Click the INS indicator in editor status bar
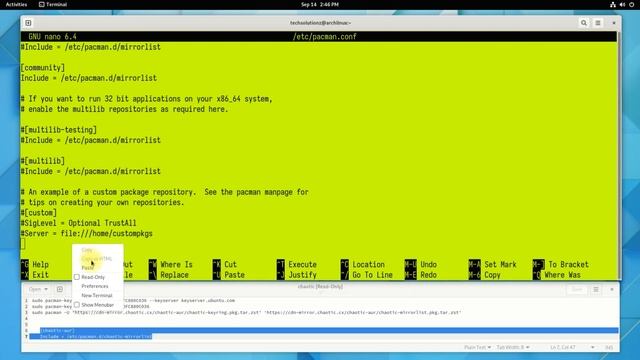Image resolution: width=640 pixels, height=360 pixels. 609,347
